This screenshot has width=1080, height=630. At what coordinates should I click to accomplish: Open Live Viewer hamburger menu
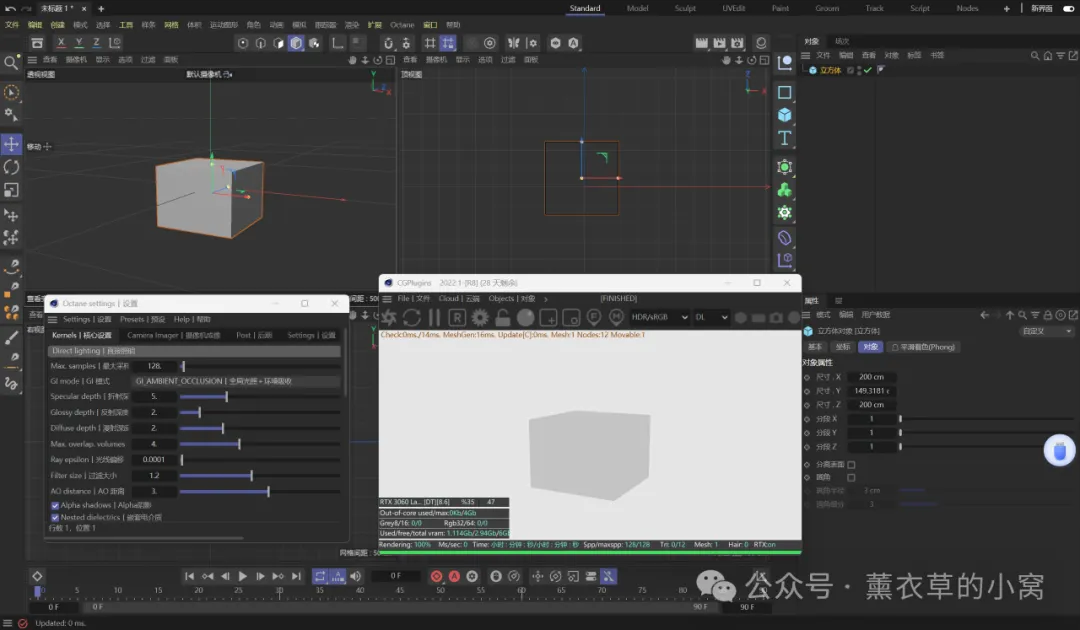click(x=387, y=299)
